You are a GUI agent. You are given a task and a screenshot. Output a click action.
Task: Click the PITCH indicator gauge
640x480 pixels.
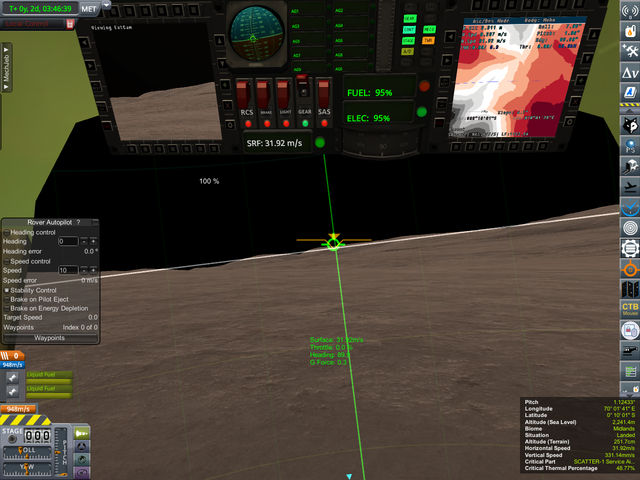[61, 452]
